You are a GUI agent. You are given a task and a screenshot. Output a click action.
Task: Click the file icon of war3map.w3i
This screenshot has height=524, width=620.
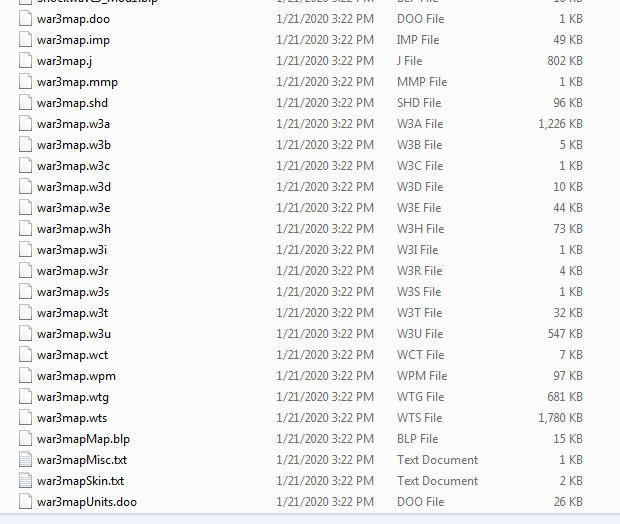click(x=25, y=250)
